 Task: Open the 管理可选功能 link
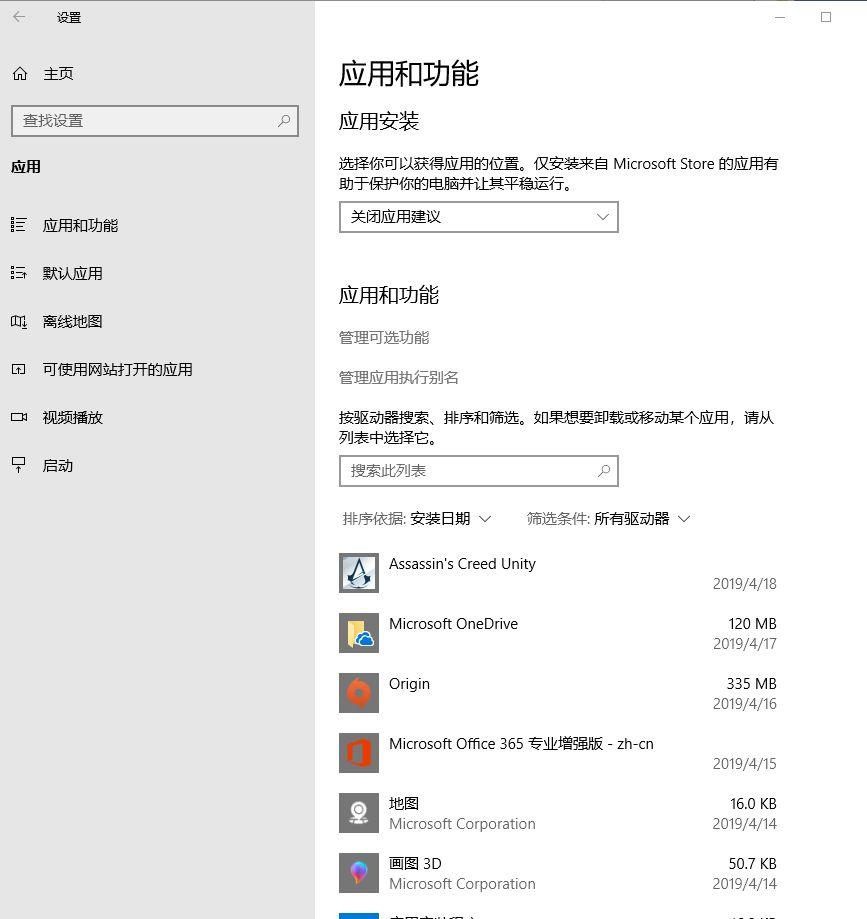384,338
